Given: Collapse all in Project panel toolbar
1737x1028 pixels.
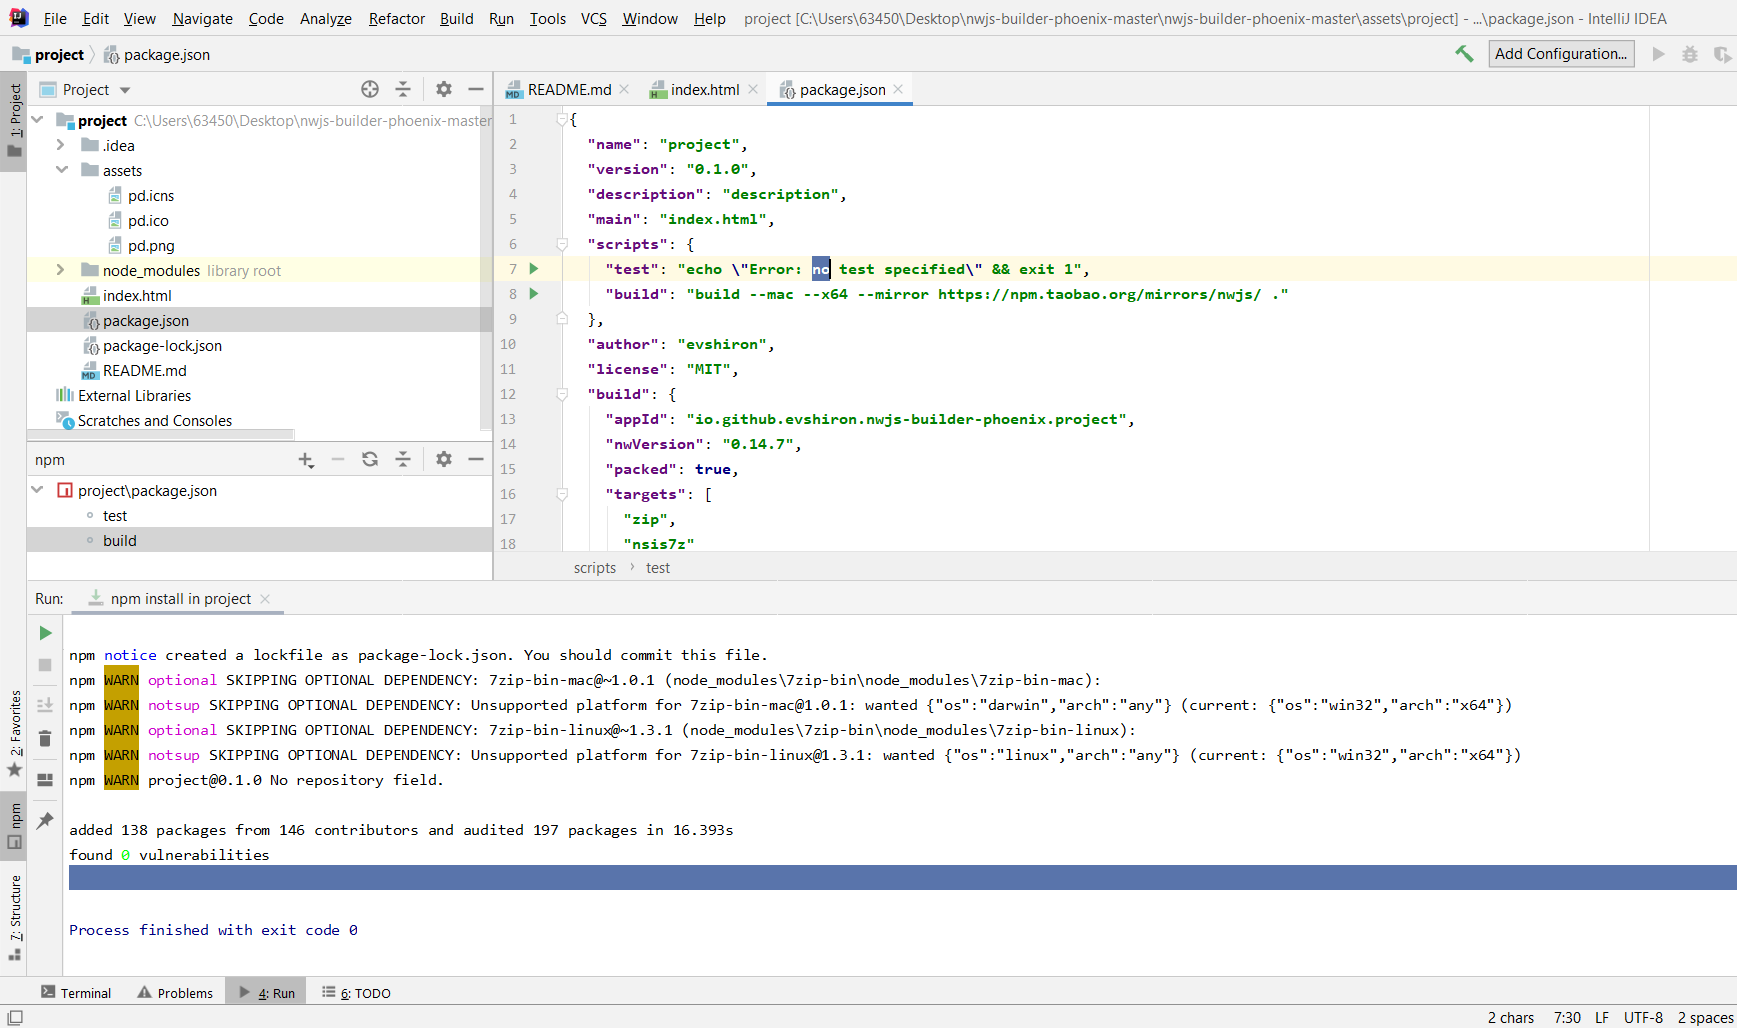Looking at the screenshot, I should (403, 89).
